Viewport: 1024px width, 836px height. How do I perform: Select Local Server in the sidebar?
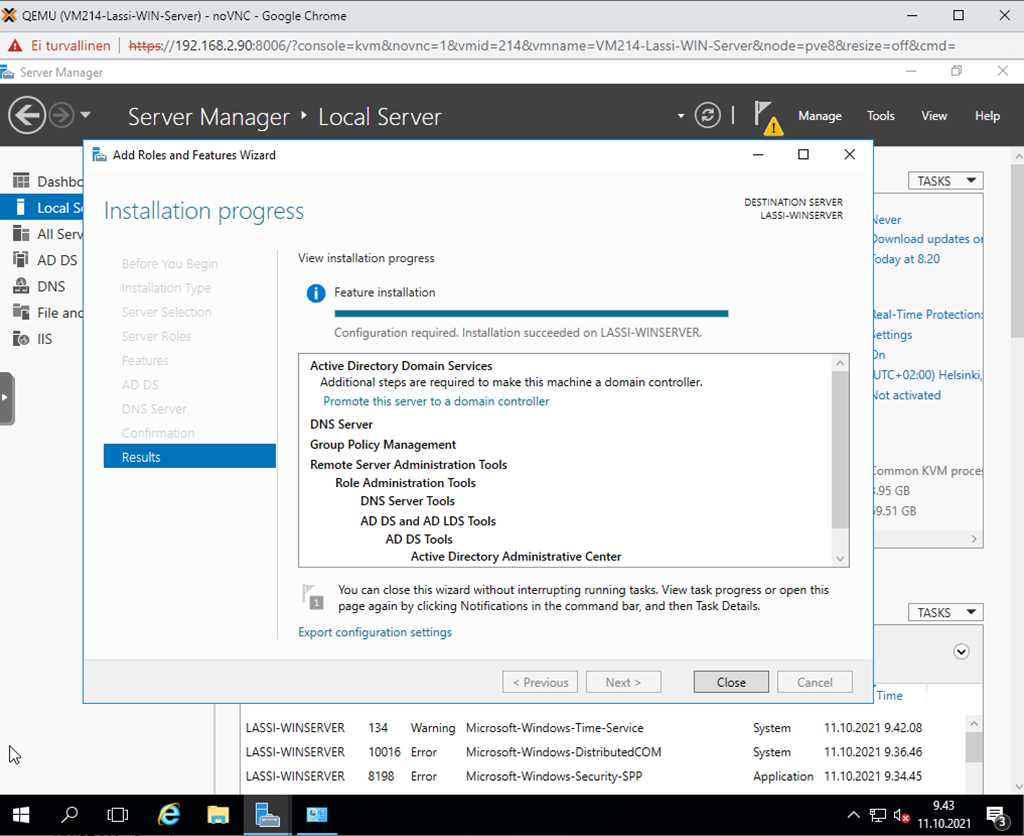point(42,208)
